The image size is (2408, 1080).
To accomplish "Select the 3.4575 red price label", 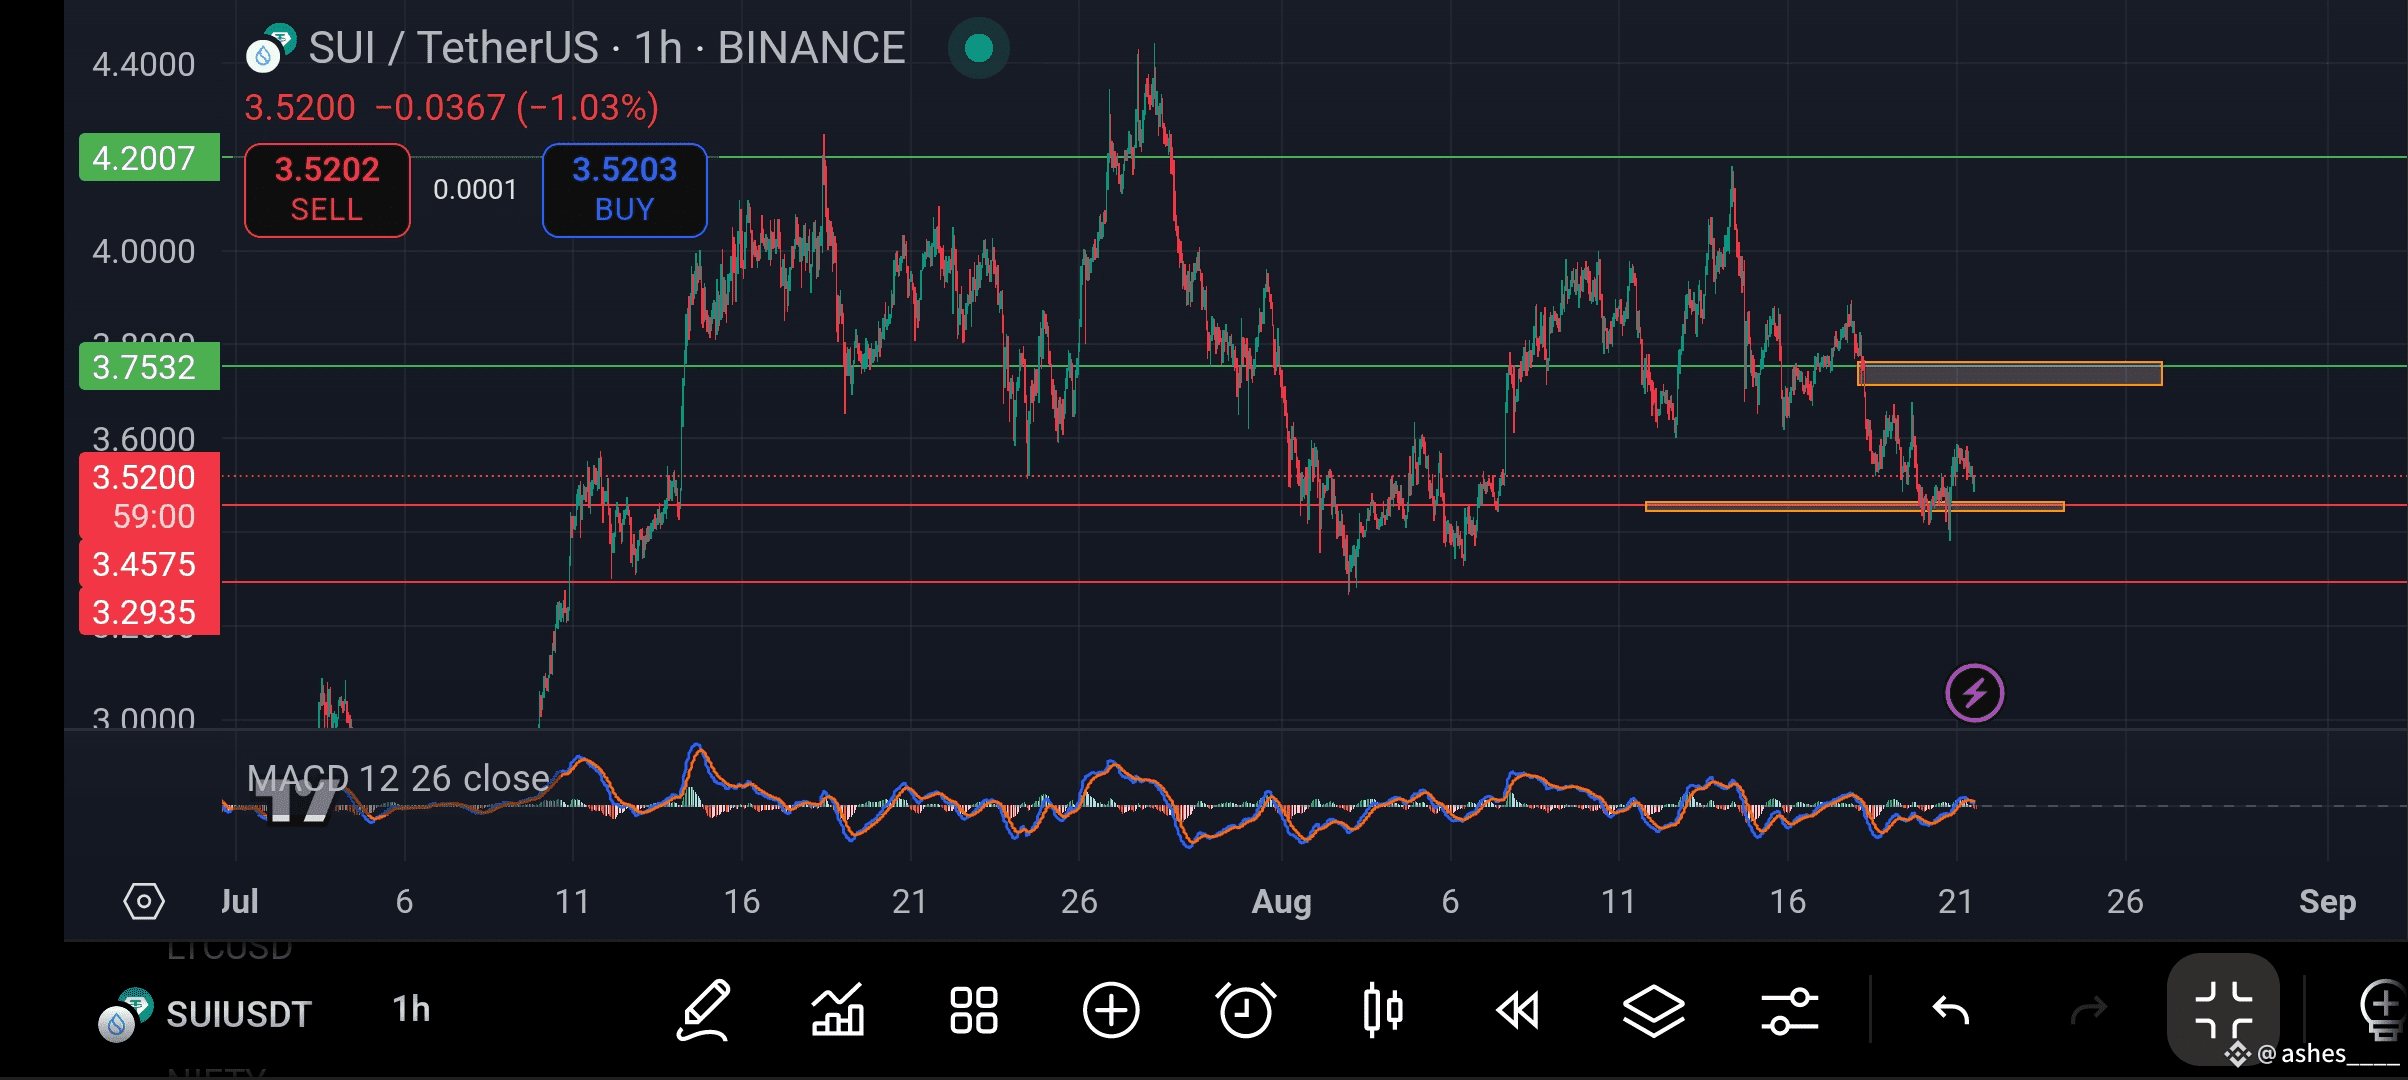I will click(x=149, y=564).
